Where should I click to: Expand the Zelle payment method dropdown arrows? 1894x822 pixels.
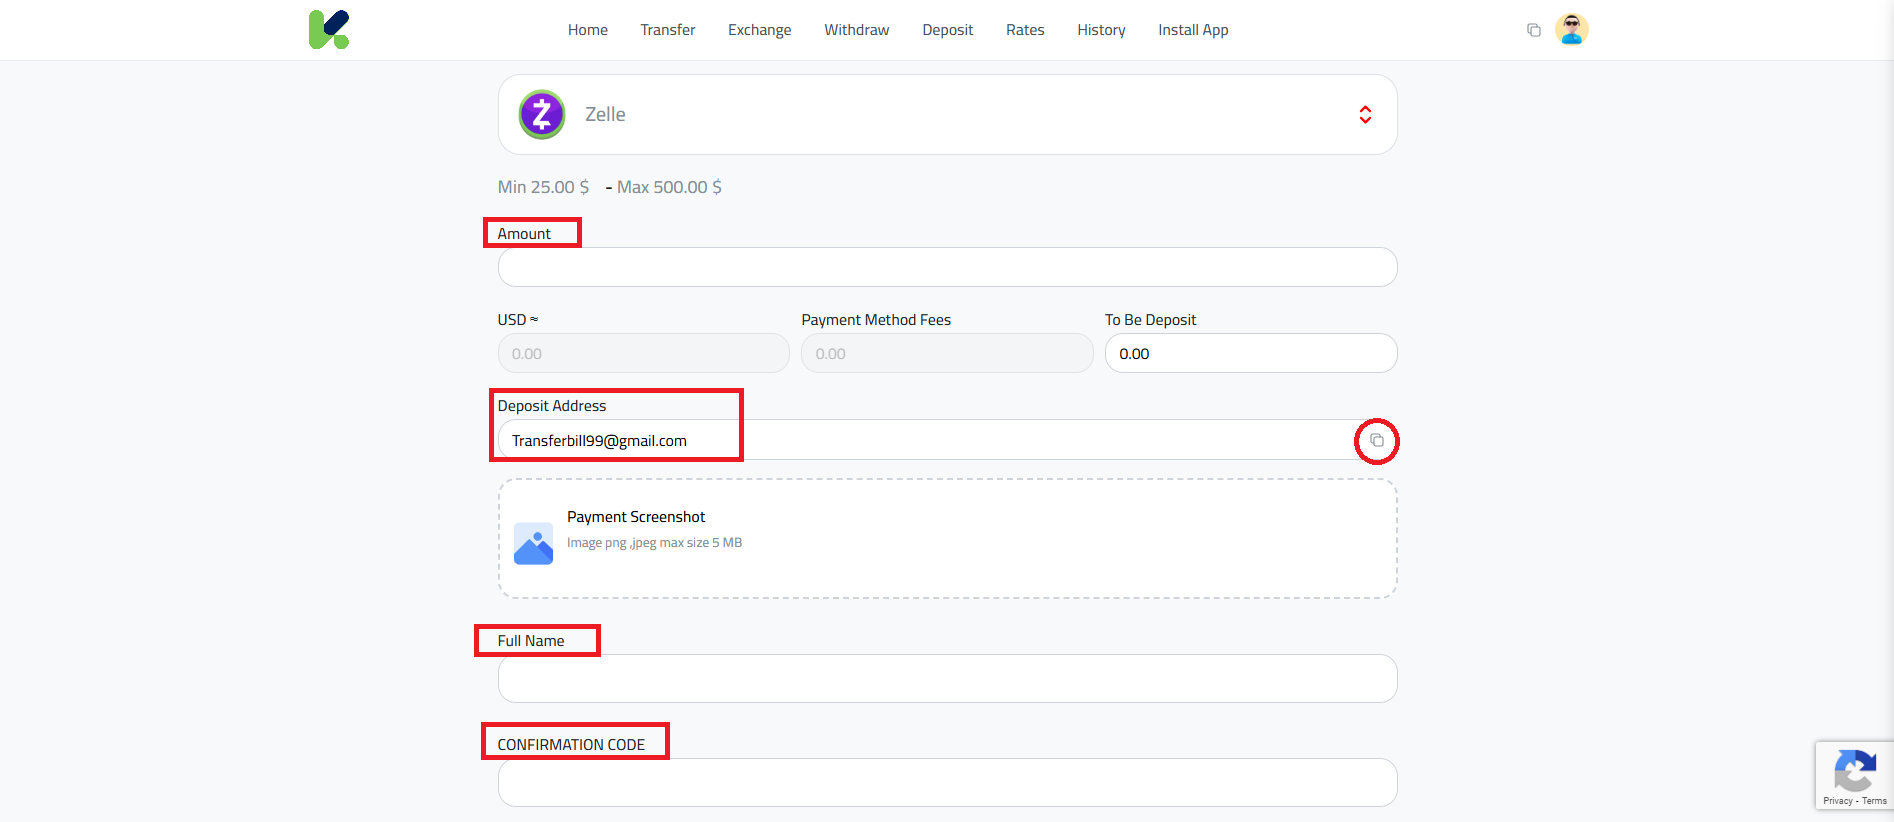(1365, 115)
